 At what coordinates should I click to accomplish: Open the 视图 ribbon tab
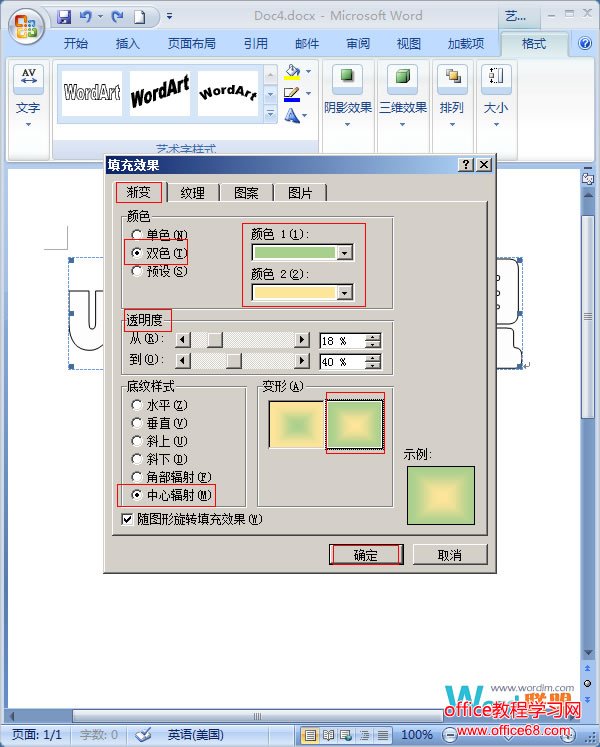[409, 44]
